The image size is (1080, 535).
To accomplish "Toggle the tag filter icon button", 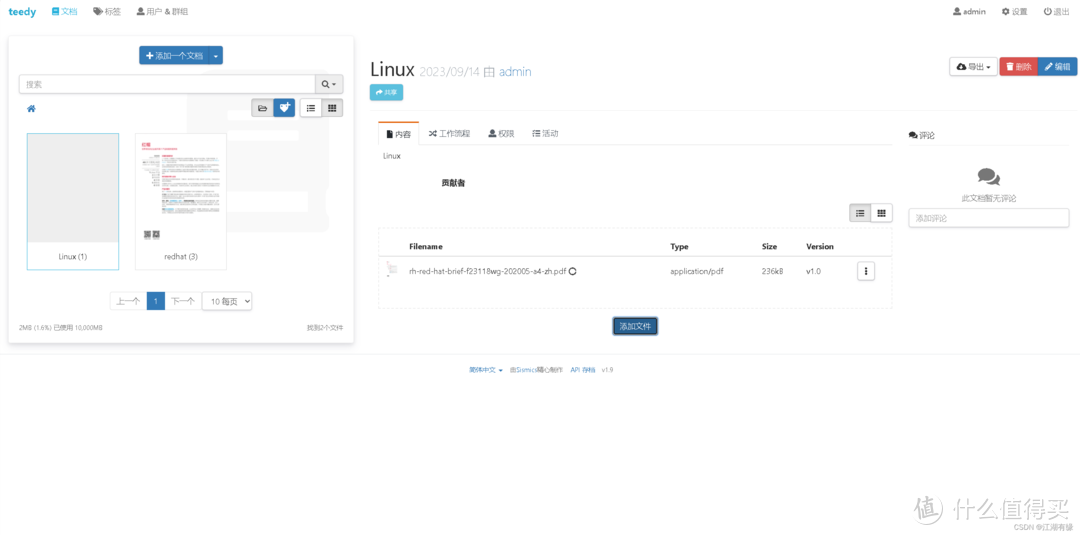I will point(284,108).
